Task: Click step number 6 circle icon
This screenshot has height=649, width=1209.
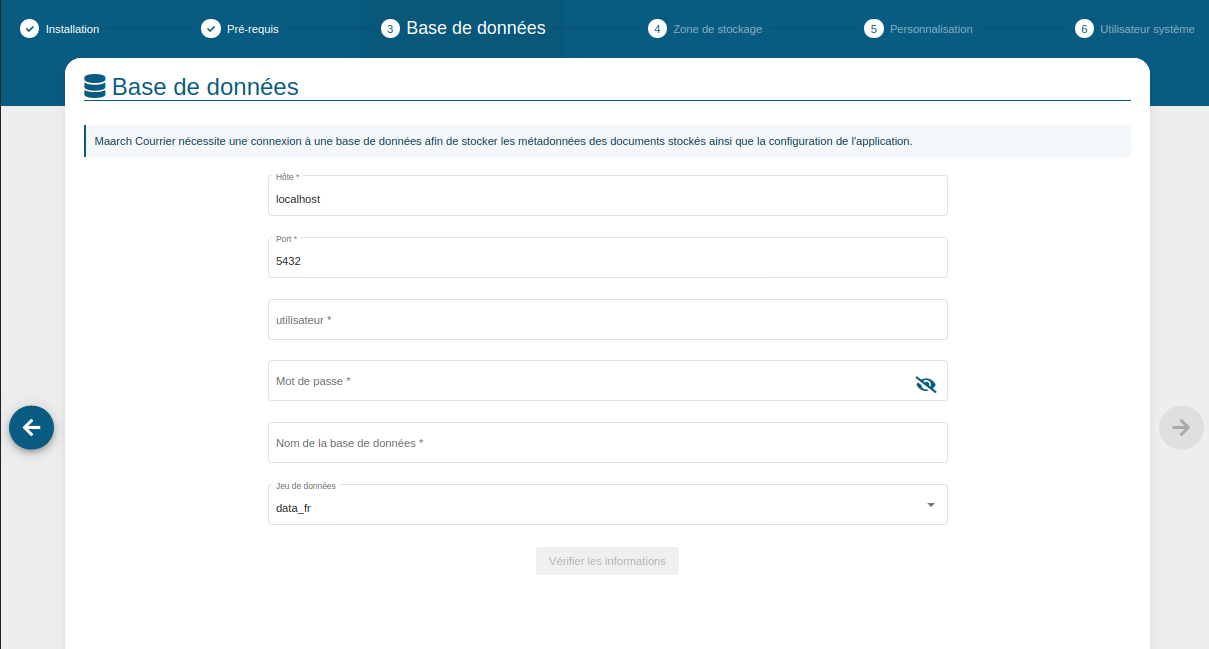Action: coord(1084,29)
